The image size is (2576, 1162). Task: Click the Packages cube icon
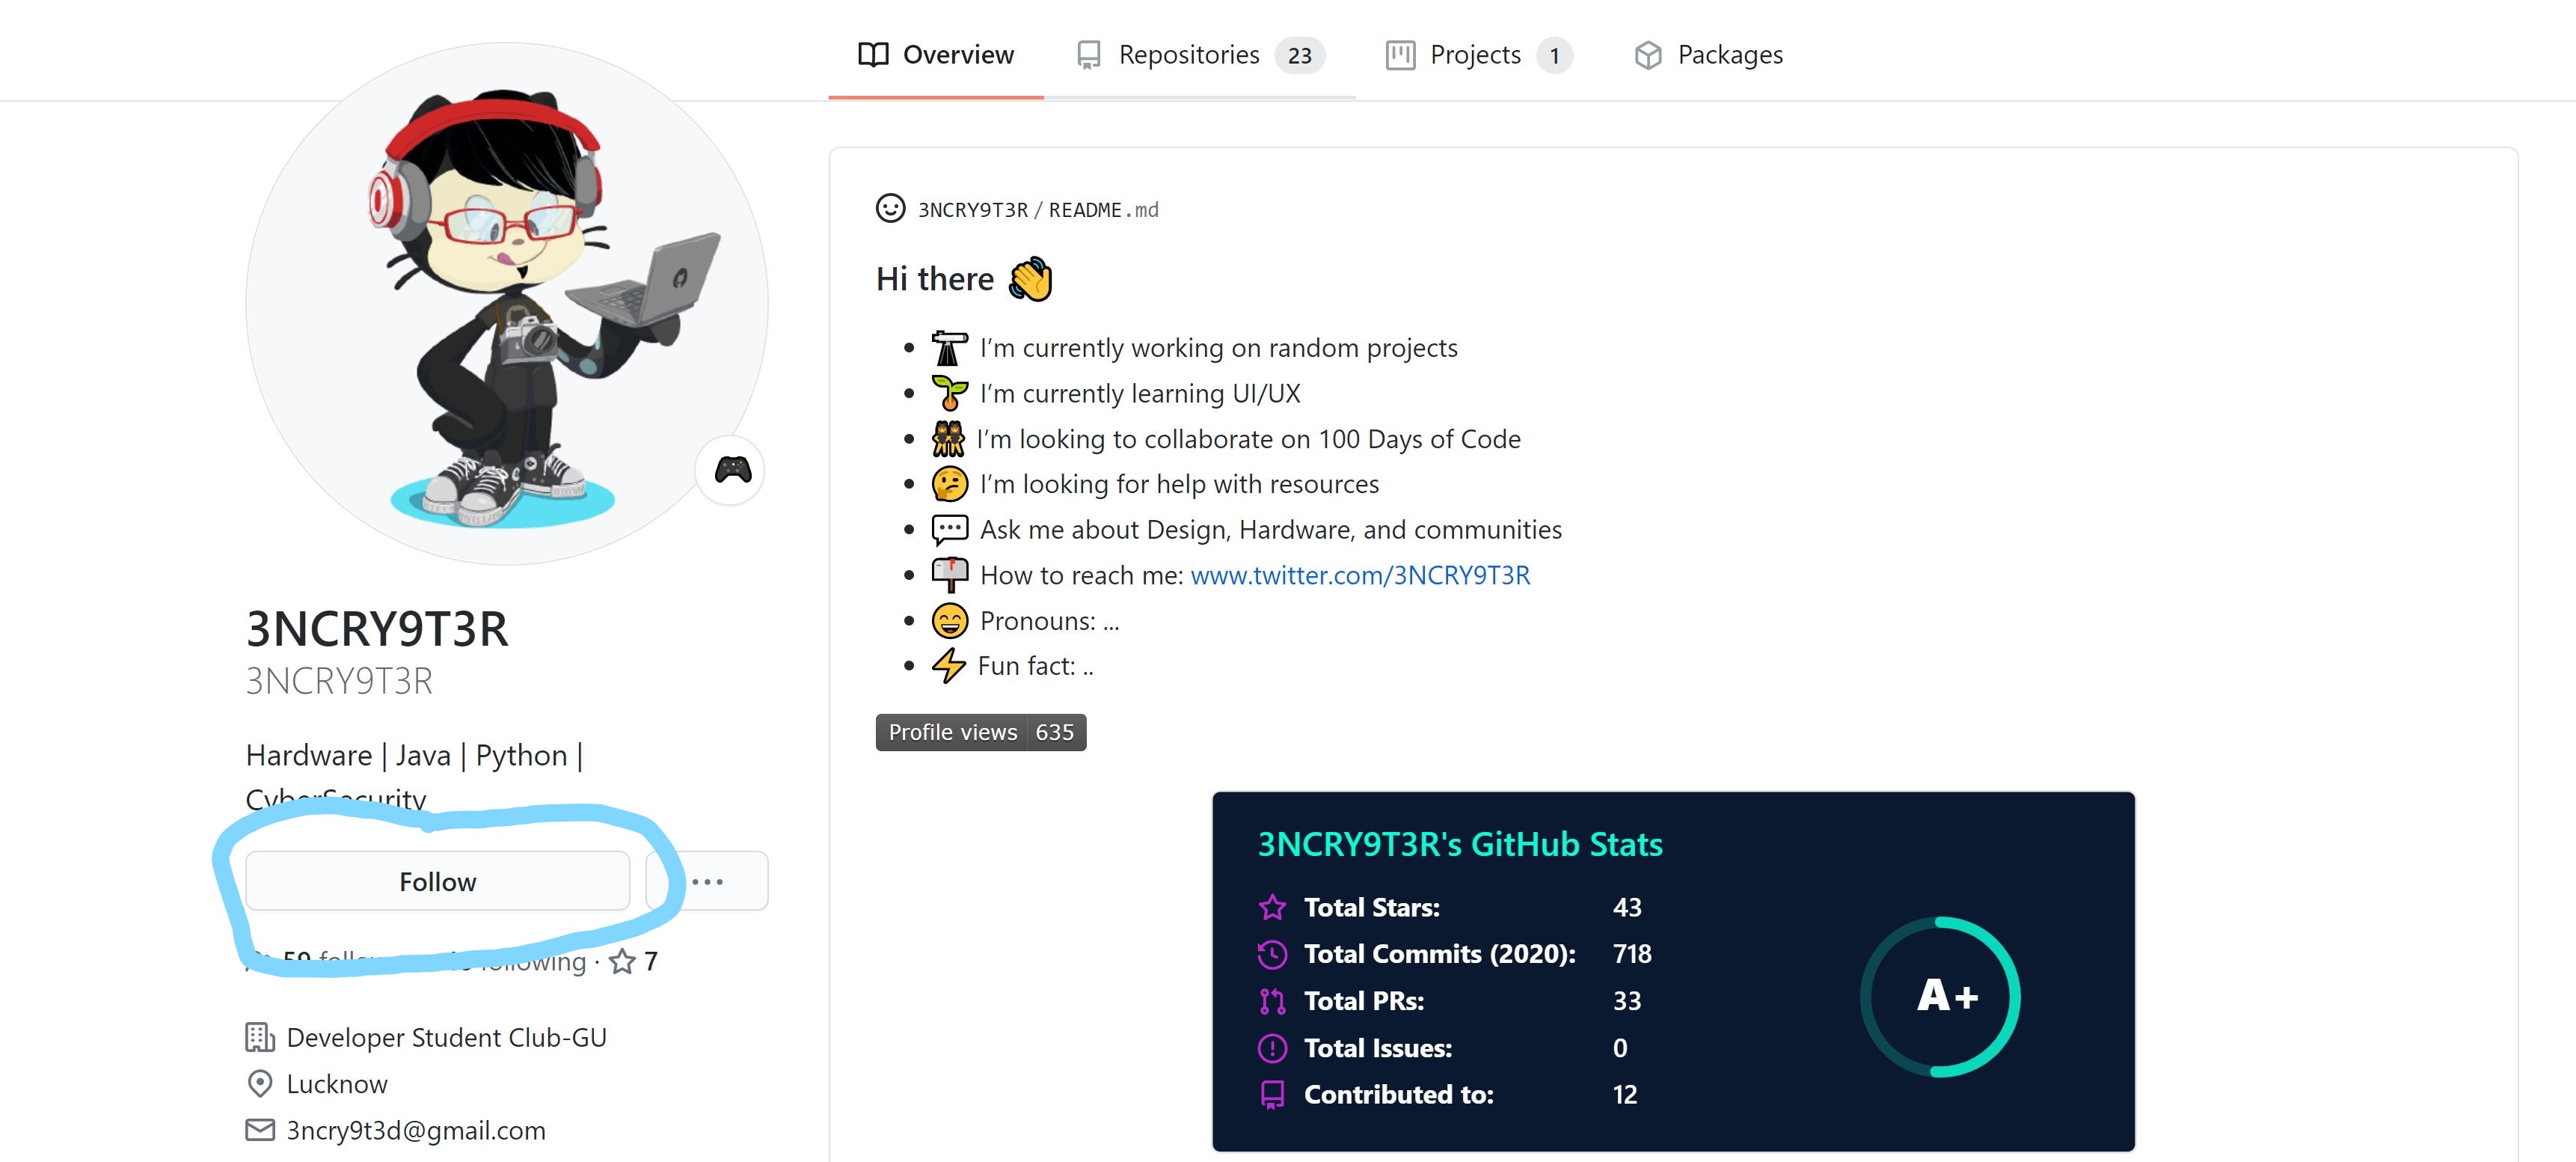tap(1648, 55)
